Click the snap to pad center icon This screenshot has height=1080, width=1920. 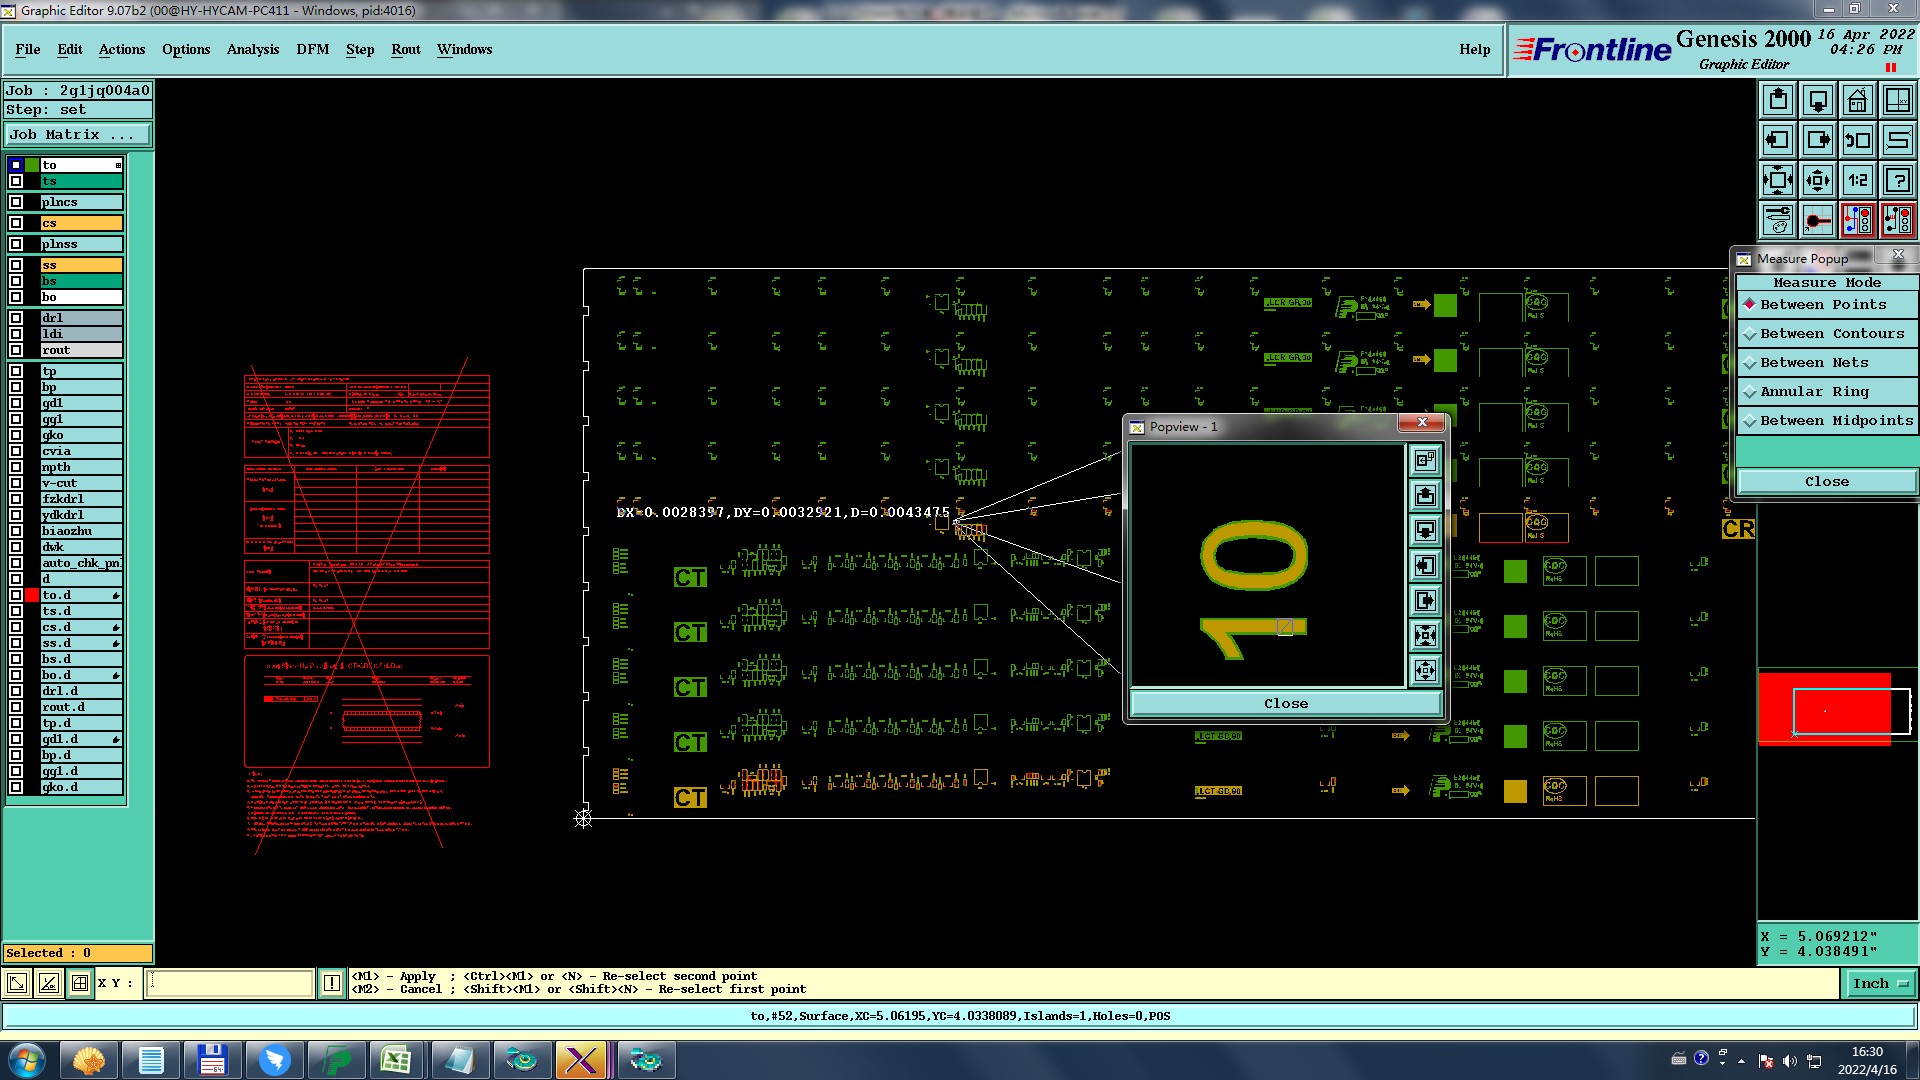tap(1817, 220)
